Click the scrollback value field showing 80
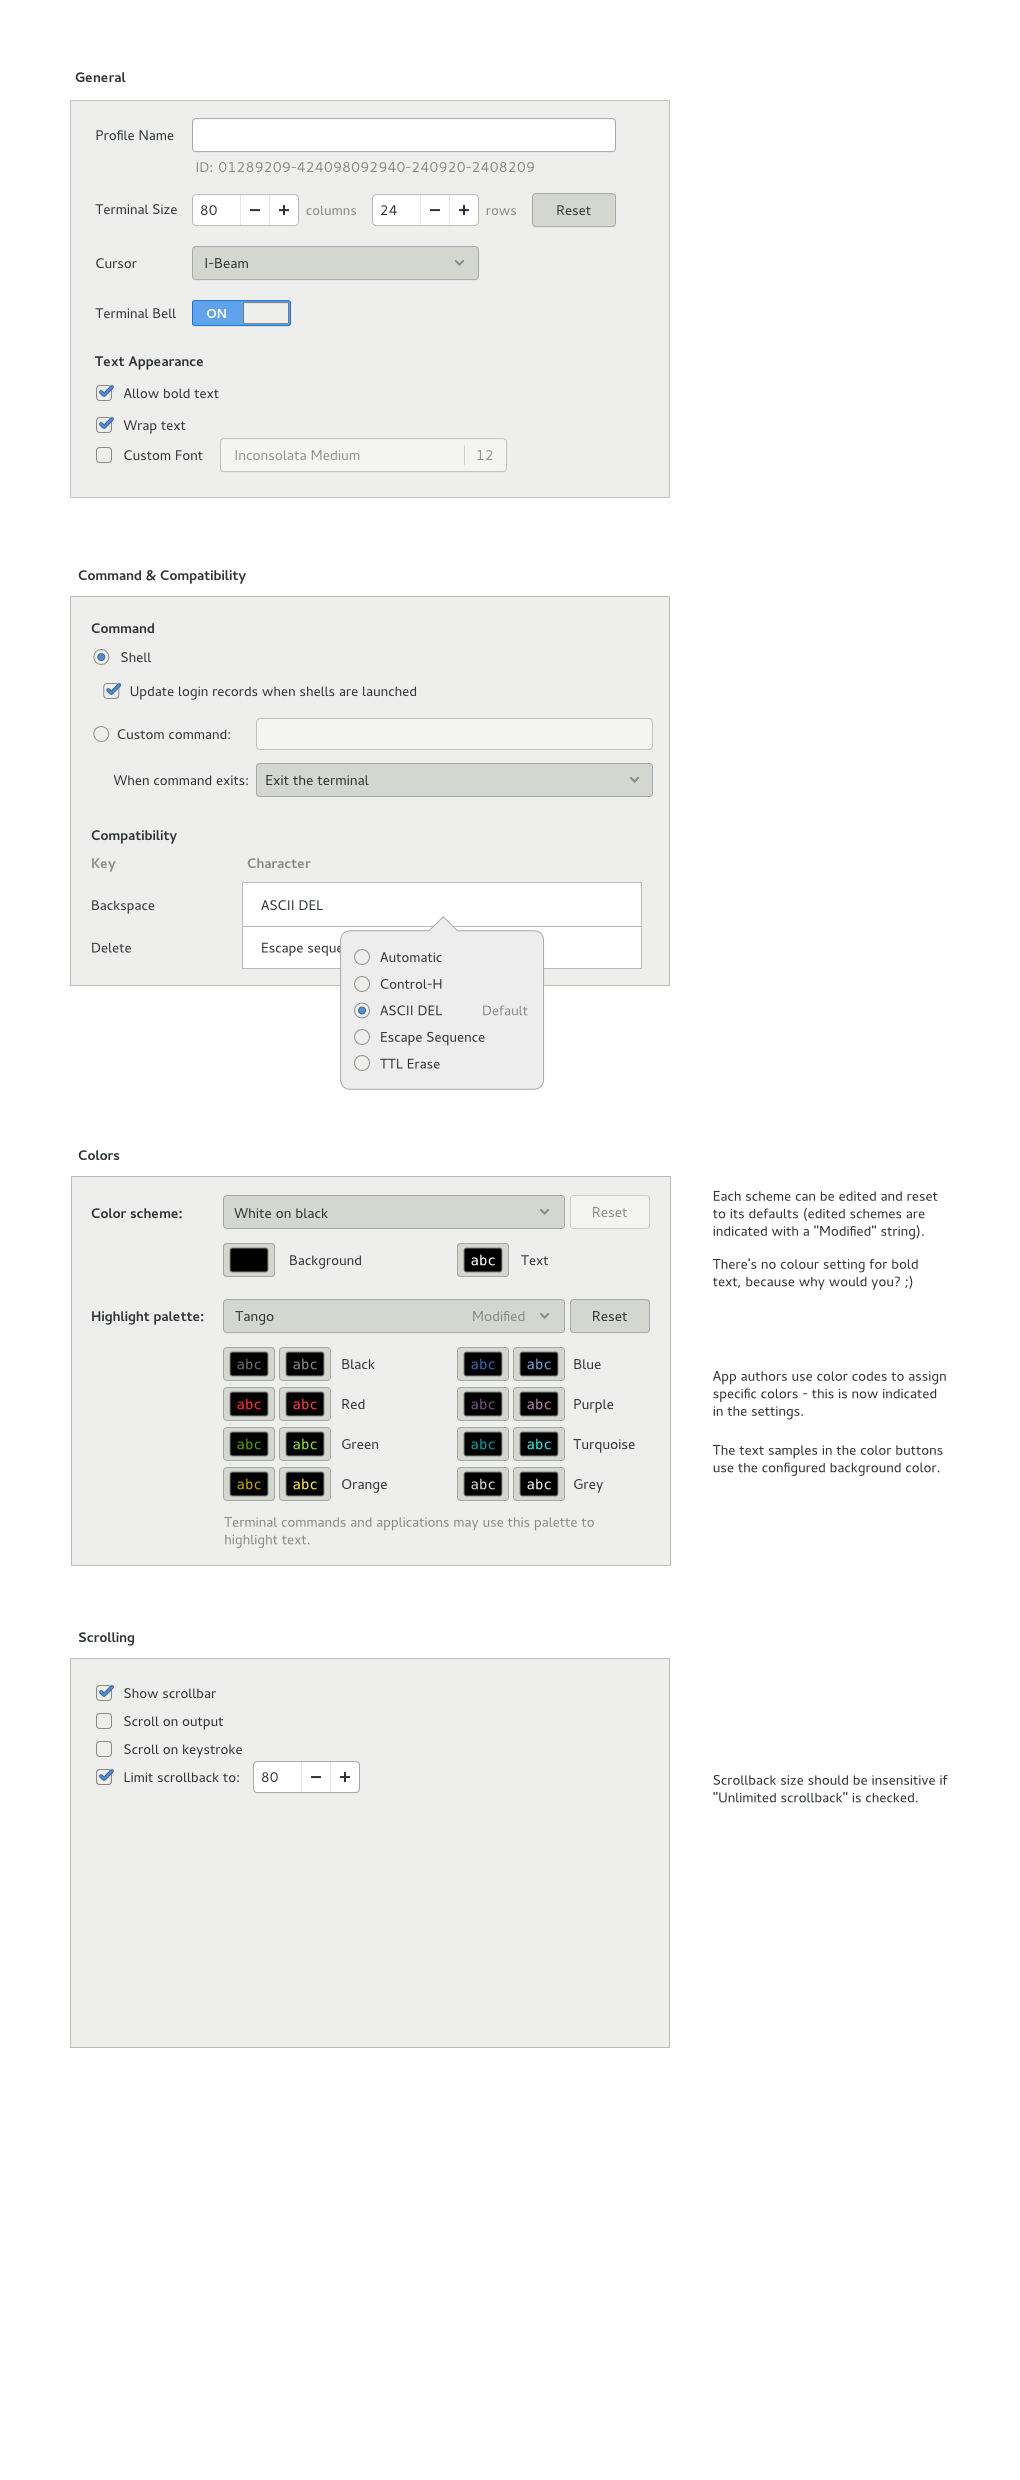The width and height of the screenshot is (1020, 2480). [278, 1777]
